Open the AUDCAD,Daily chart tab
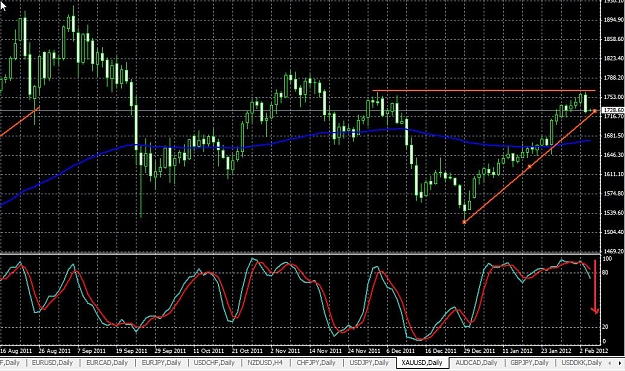 [x=476, y=363]
